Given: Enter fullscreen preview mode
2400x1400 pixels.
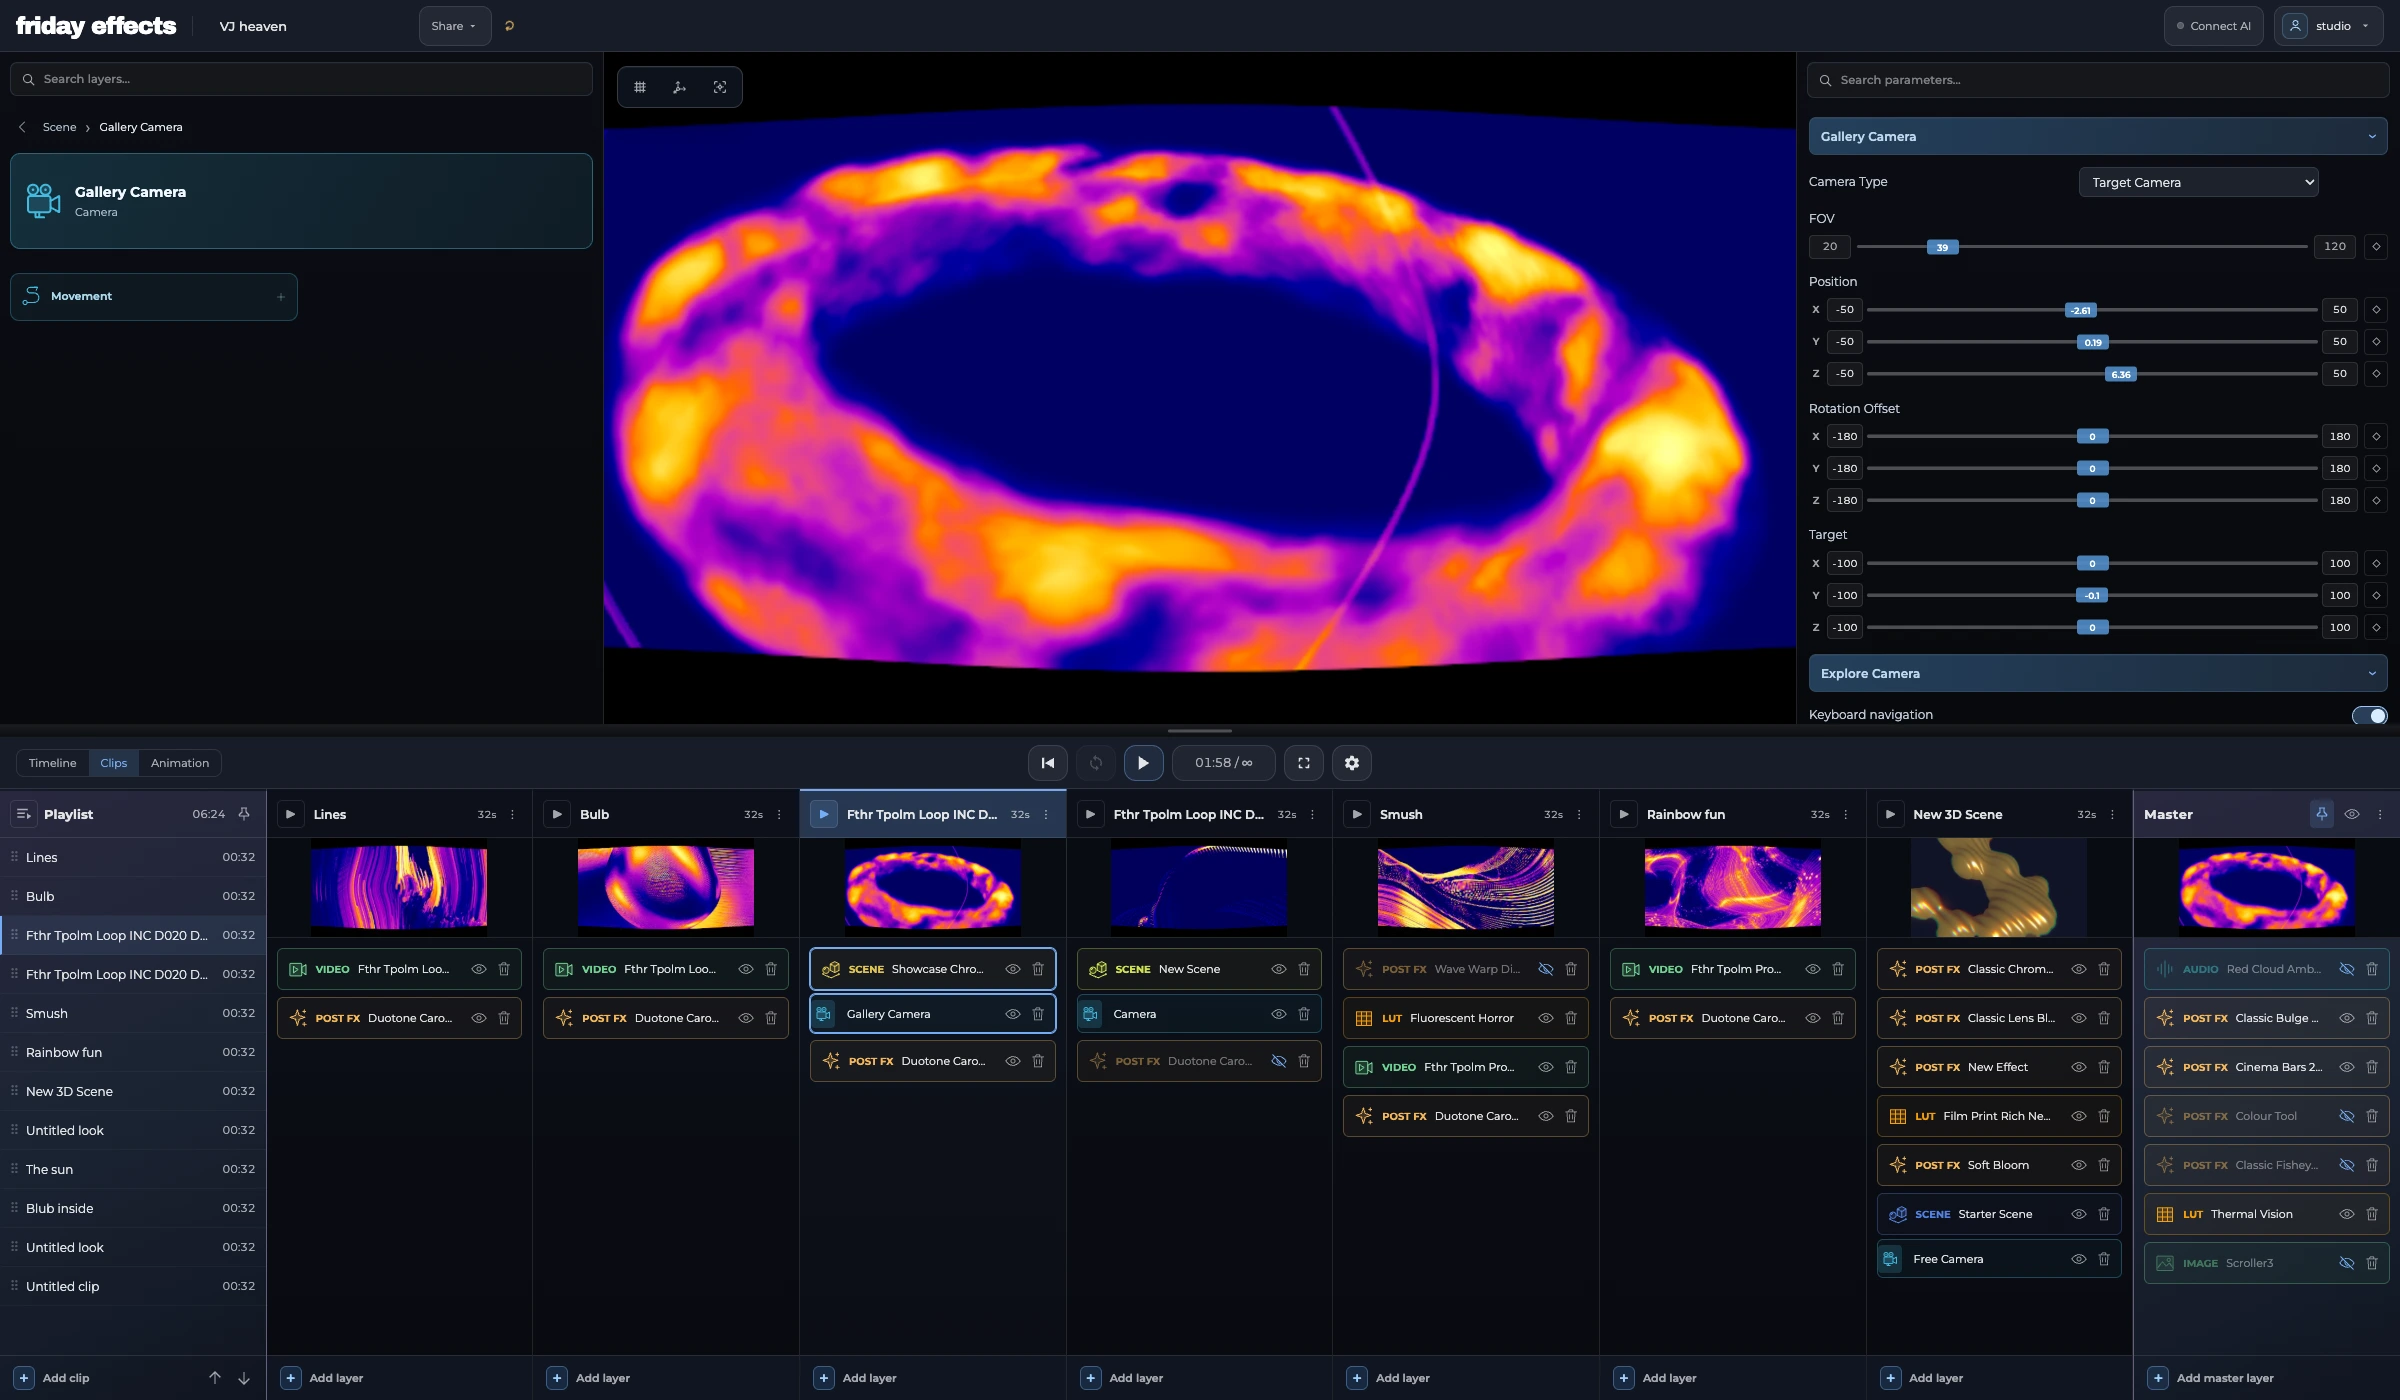Looking at the screenshot, I should (x=1304, y=763).
